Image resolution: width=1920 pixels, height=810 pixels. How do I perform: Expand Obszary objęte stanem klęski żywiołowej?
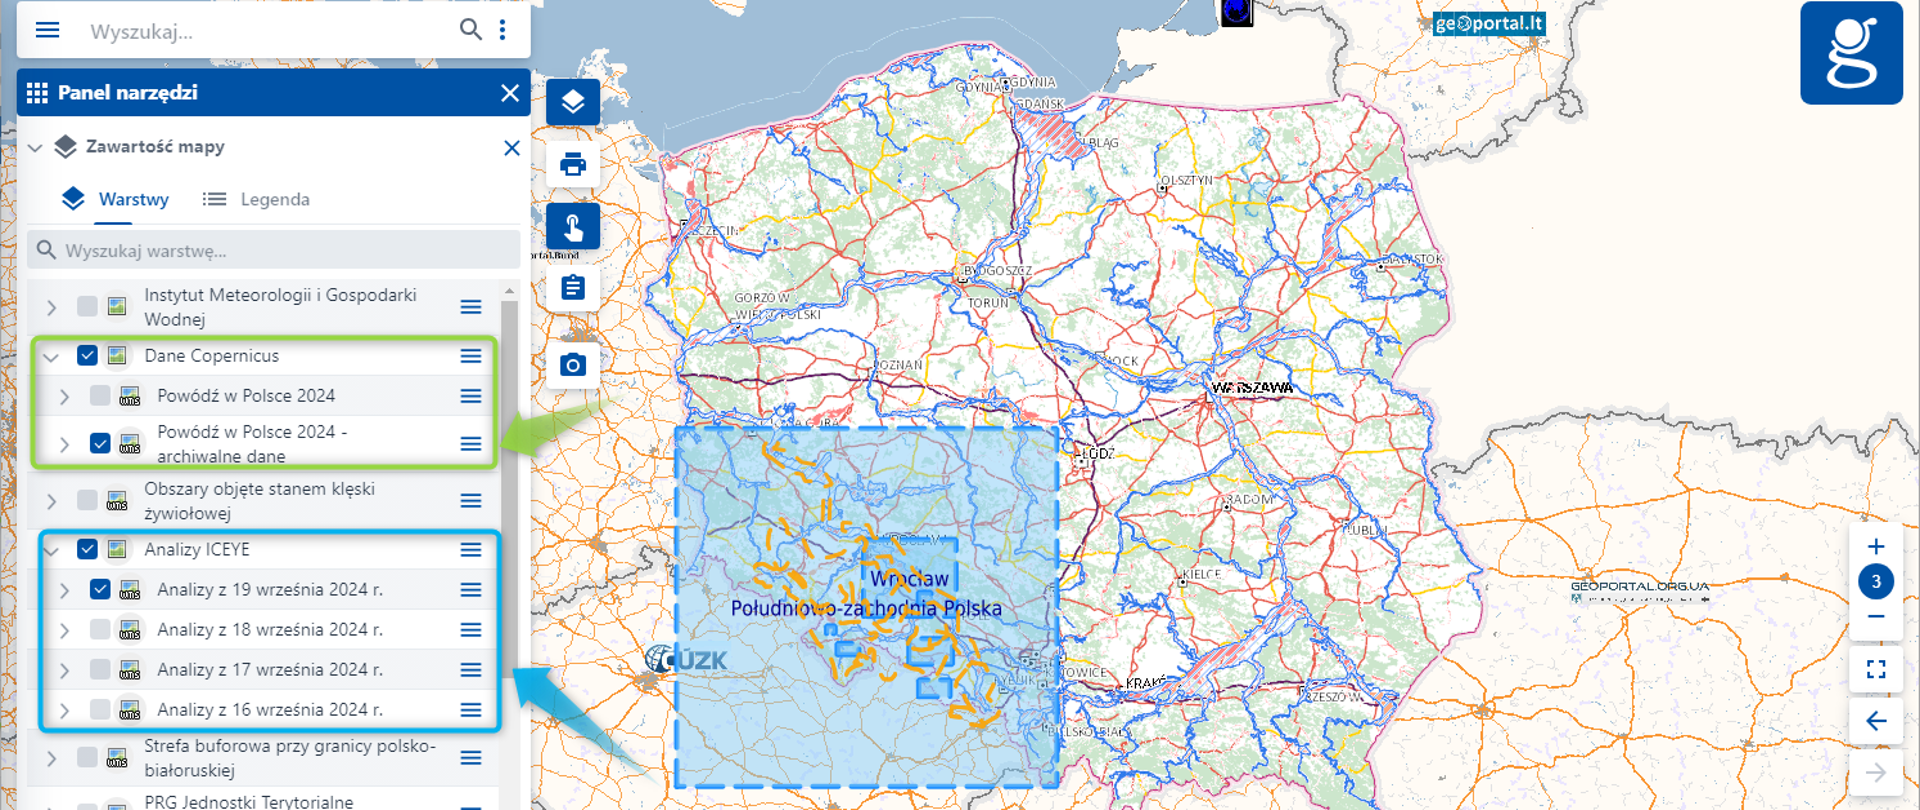click(x=52, y=501)
